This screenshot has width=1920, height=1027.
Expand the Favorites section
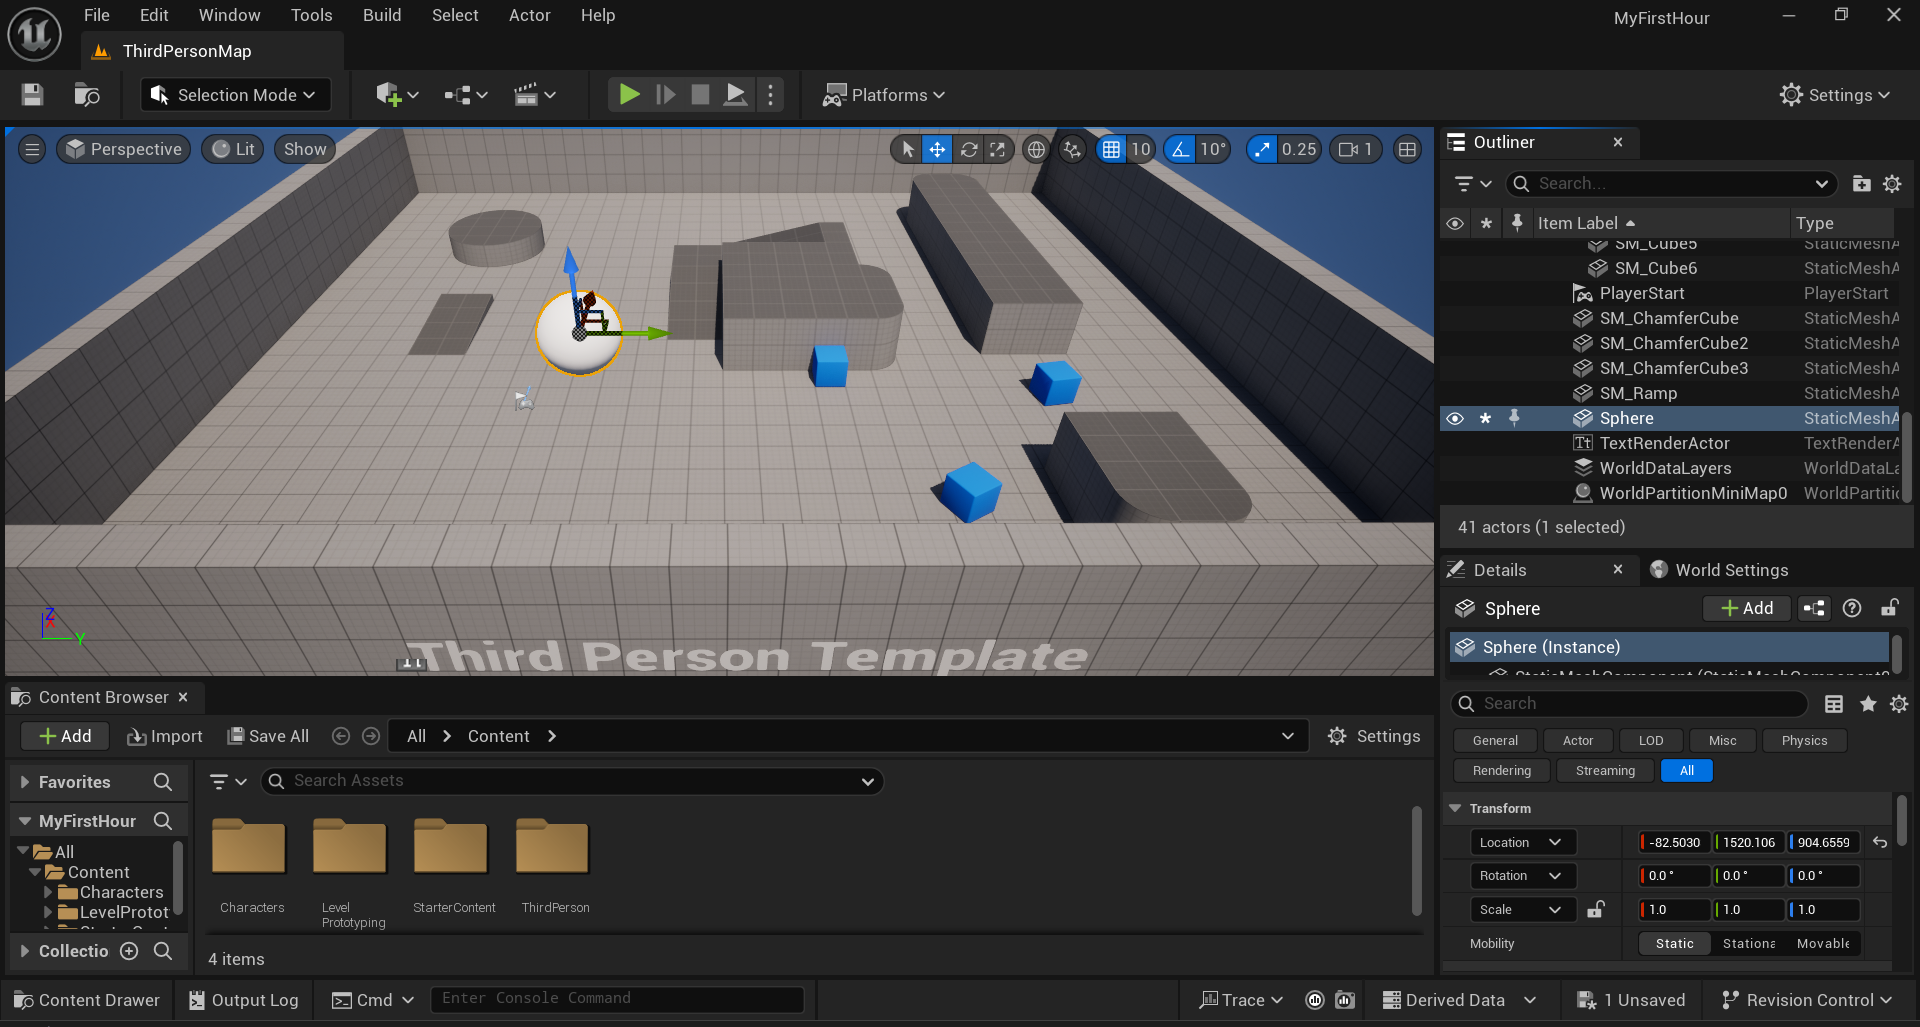(25, 782)
